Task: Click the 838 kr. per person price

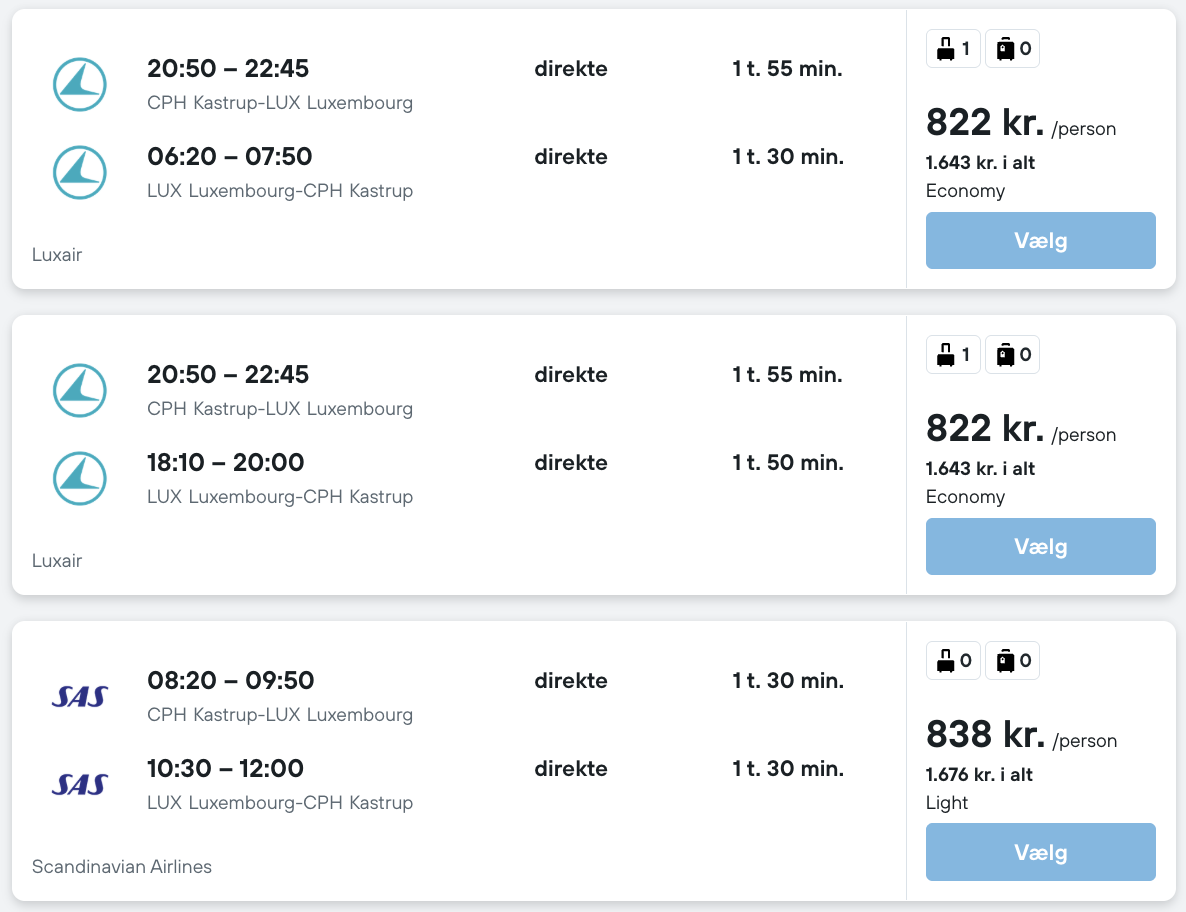Action: 985,735
